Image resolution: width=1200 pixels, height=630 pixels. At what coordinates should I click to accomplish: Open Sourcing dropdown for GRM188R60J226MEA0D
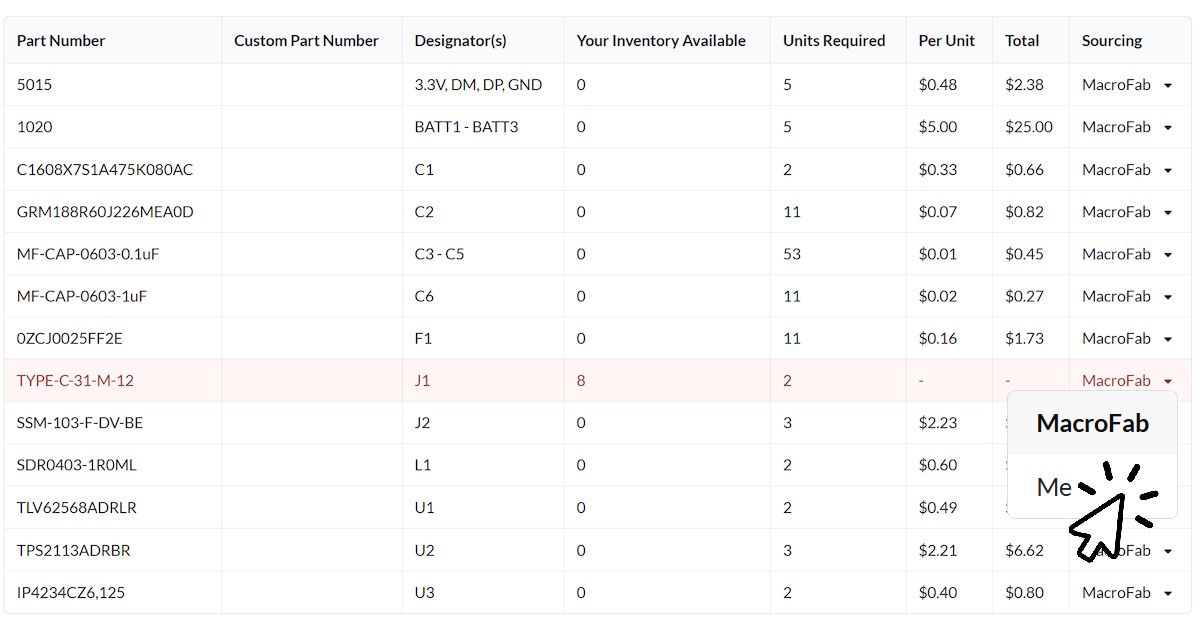(1167, 212)
